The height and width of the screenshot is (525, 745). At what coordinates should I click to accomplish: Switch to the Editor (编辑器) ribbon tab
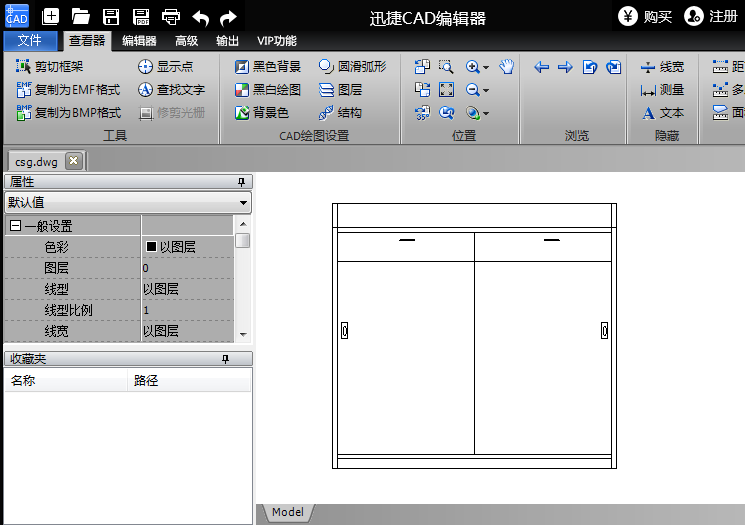[139, 41]
